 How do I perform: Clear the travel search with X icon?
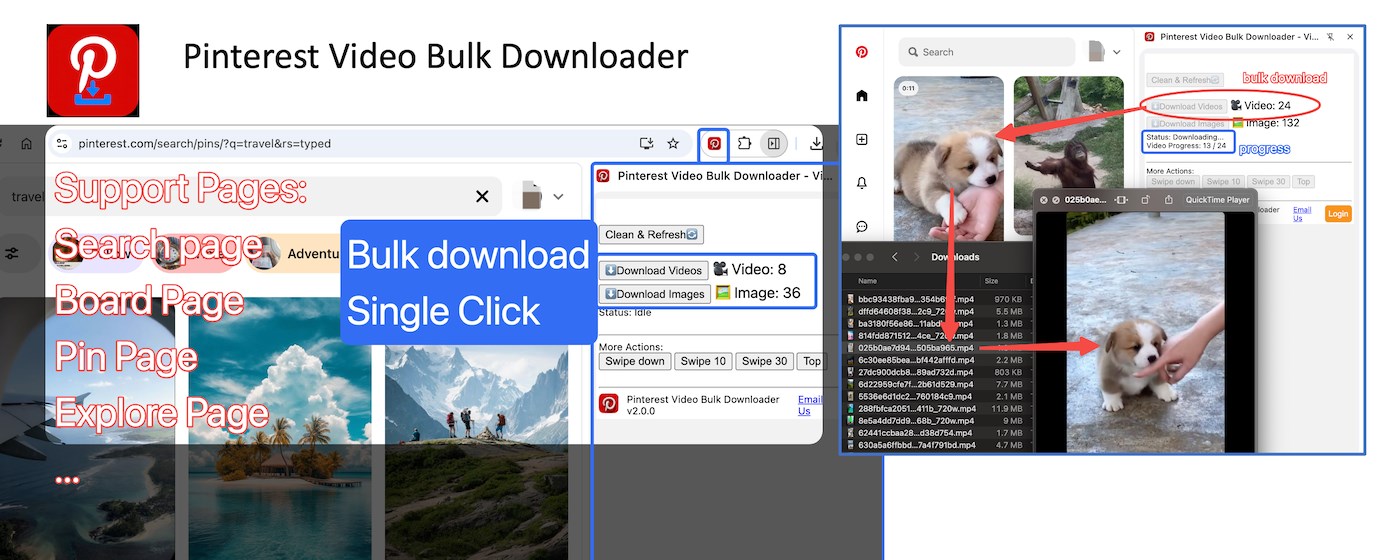pos(482,196)
